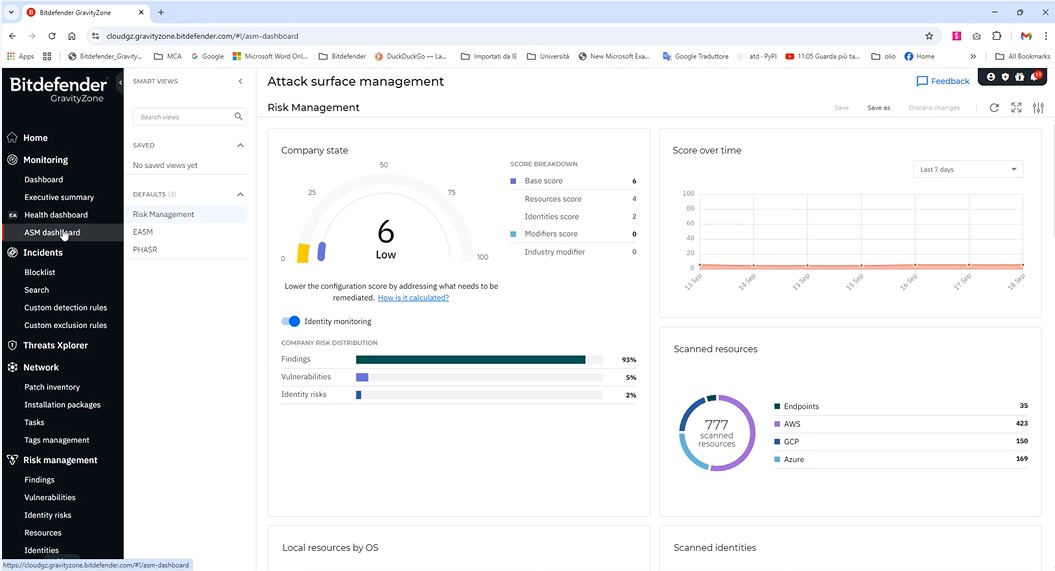Open Executive summary in the sidebar
Image resolution: width=1055 pixels, height=571 pixels.
[x=59, y=197]
